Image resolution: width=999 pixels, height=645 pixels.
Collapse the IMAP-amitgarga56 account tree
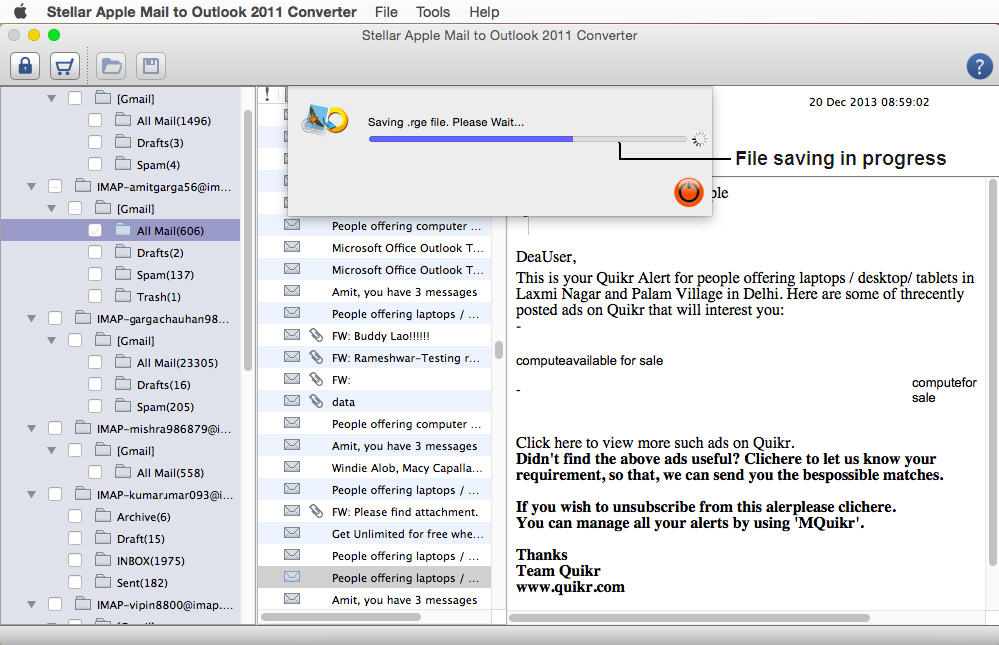click(x=31, y=187)
